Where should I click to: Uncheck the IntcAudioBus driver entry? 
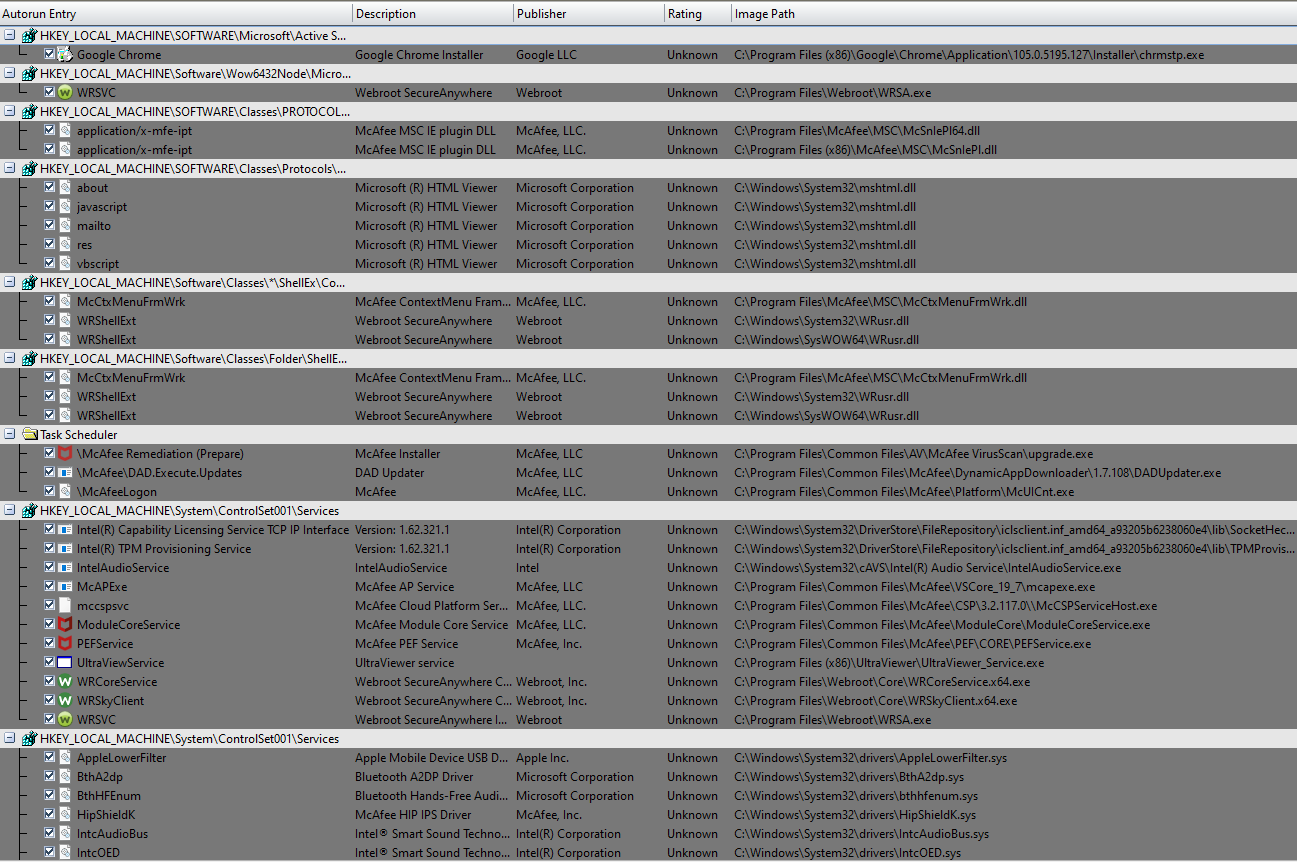[49, 833]
